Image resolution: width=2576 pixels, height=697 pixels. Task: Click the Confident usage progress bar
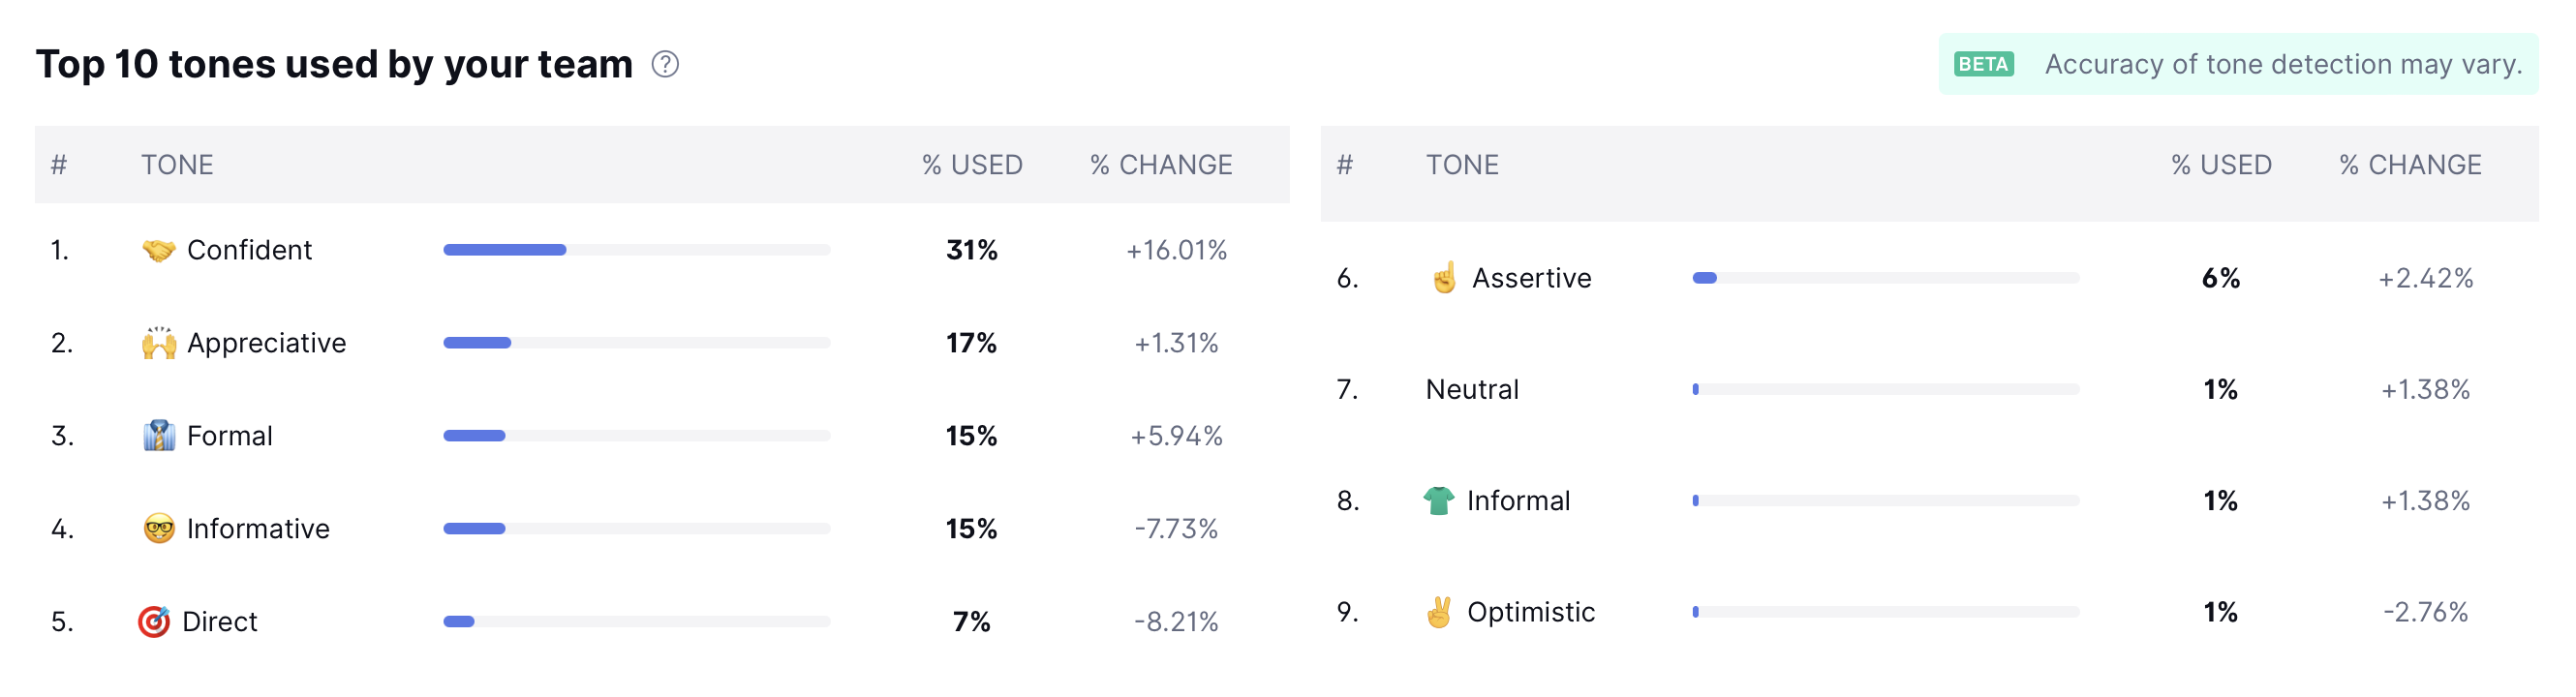[x=636, y=250]
